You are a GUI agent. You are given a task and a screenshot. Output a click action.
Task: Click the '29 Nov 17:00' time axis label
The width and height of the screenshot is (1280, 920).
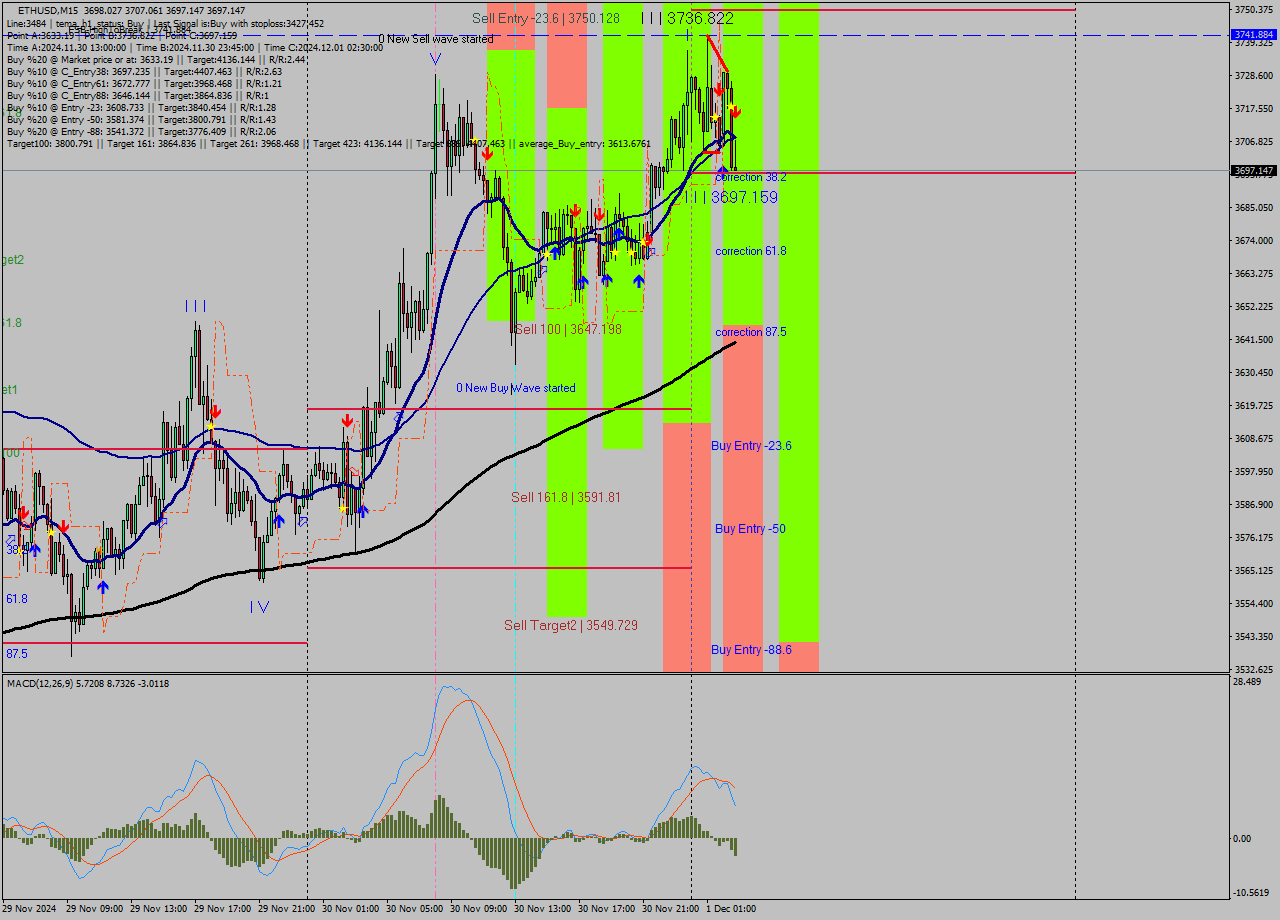tap(223, 909)
